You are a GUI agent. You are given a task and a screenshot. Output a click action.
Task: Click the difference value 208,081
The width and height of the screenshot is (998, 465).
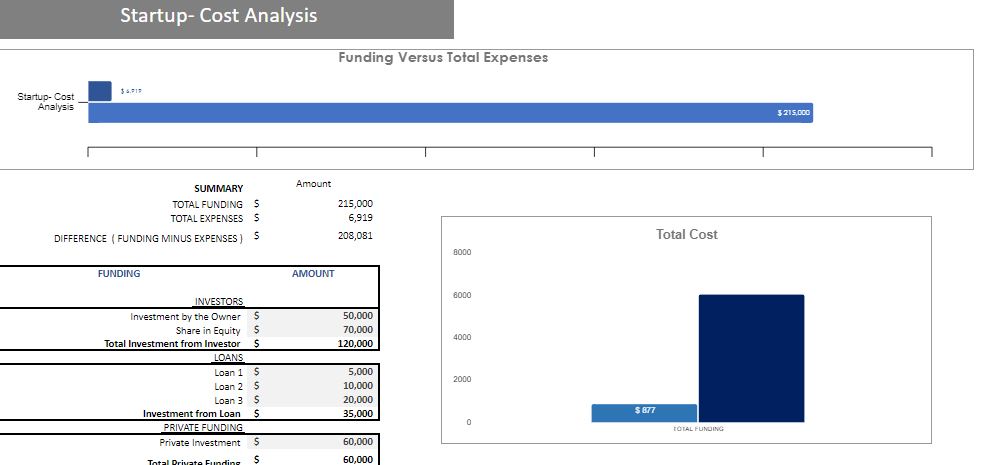355,236
